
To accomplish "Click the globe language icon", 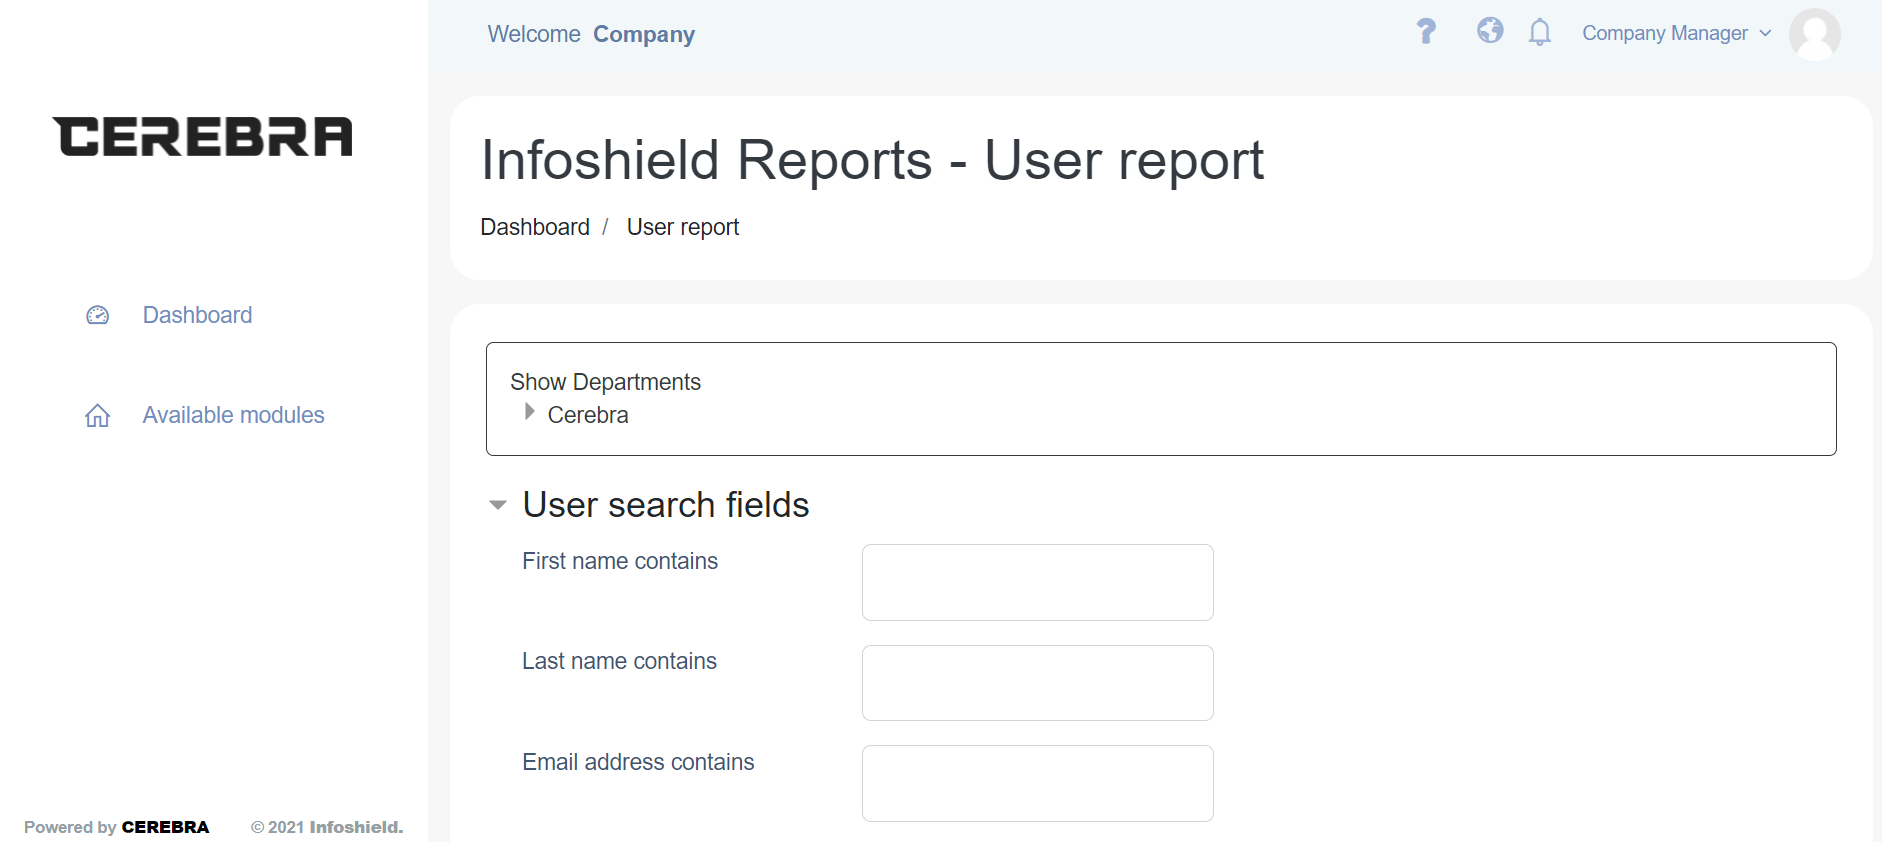I will 1490,31.
